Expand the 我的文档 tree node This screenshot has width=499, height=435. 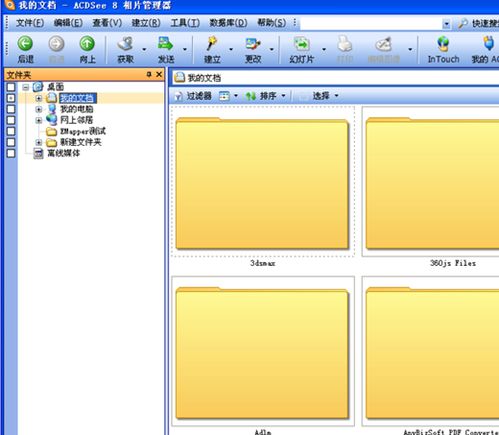pyautogui.click(x=39, y=98)
